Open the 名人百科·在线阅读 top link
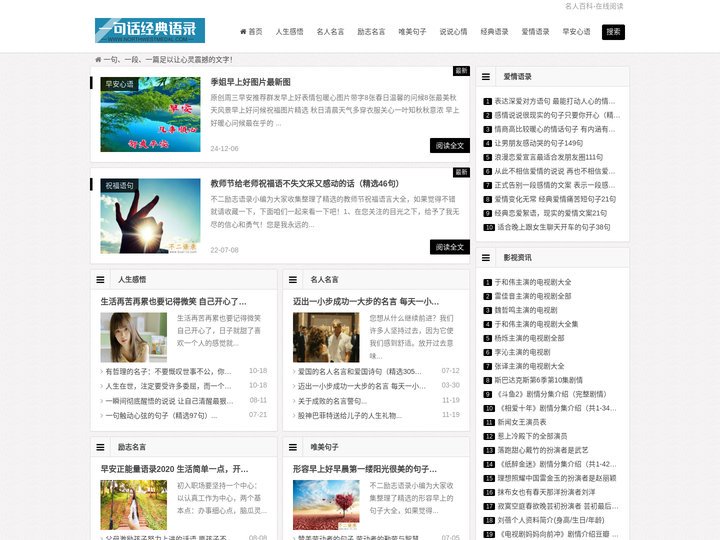 pyautogui.click(x=594, y=6)
